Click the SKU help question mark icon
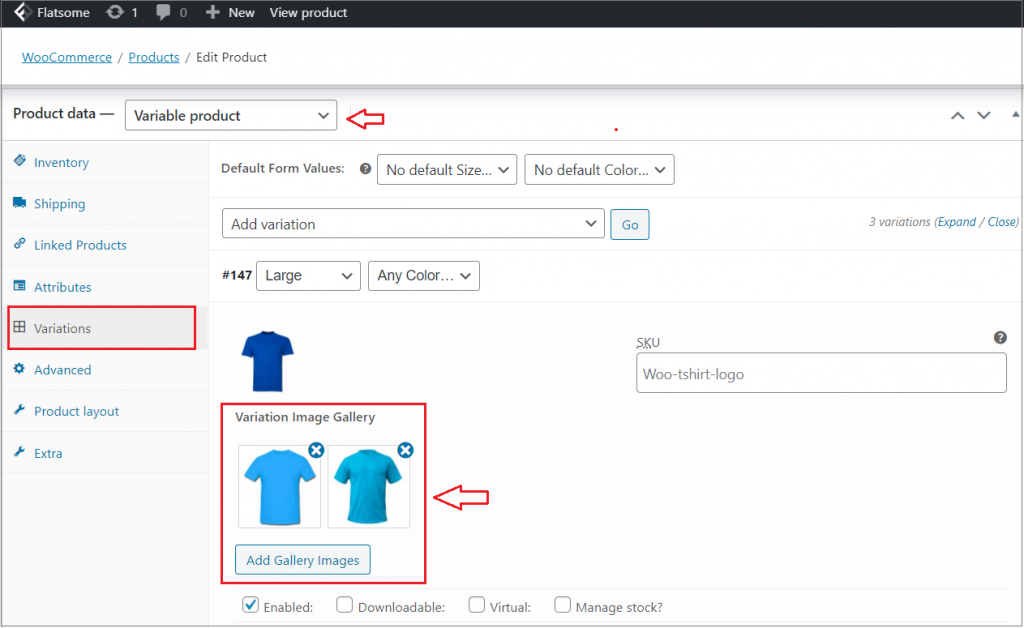 (x=1000, y=338)
